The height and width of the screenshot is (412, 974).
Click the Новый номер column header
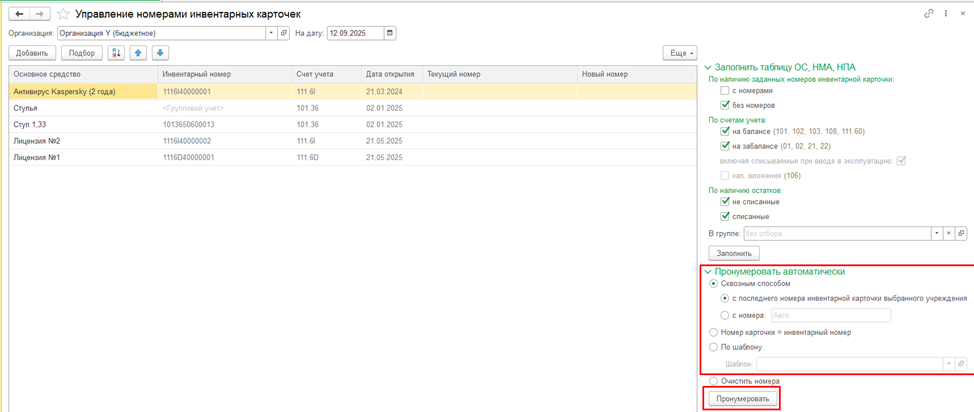pos(637,74)
